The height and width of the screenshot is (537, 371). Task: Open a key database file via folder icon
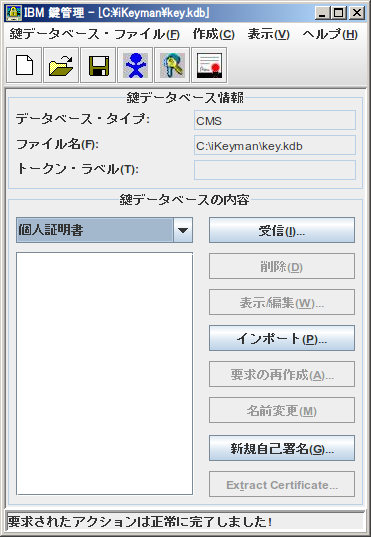(x=61, y=65)
